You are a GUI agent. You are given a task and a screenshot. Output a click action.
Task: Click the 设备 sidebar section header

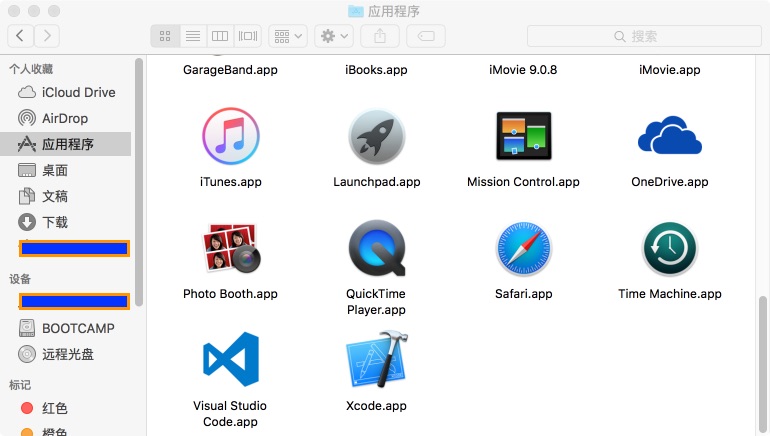click(20, 279)
